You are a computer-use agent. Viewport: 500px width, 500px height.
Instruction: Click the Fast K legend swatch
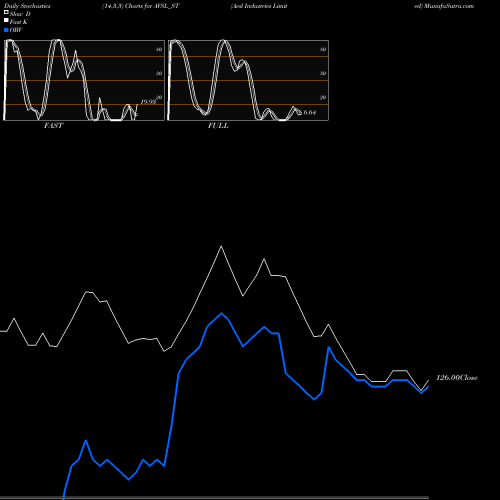coord(6,21)
